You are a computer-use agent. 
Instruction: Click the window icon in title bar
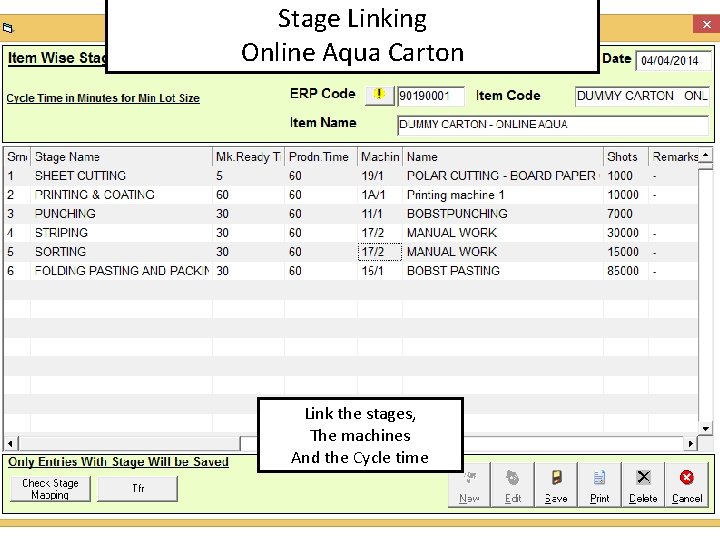point(8,28)
